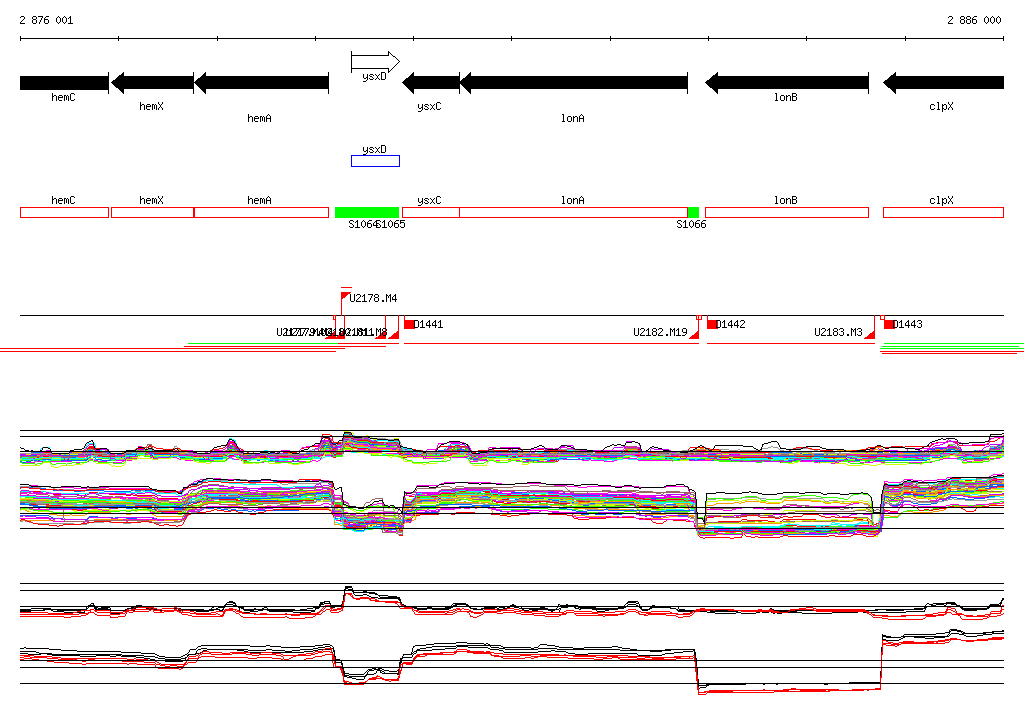Click the hemA black gene arrow
Screen dimensions: 1024x714
[x=261, y=83]
